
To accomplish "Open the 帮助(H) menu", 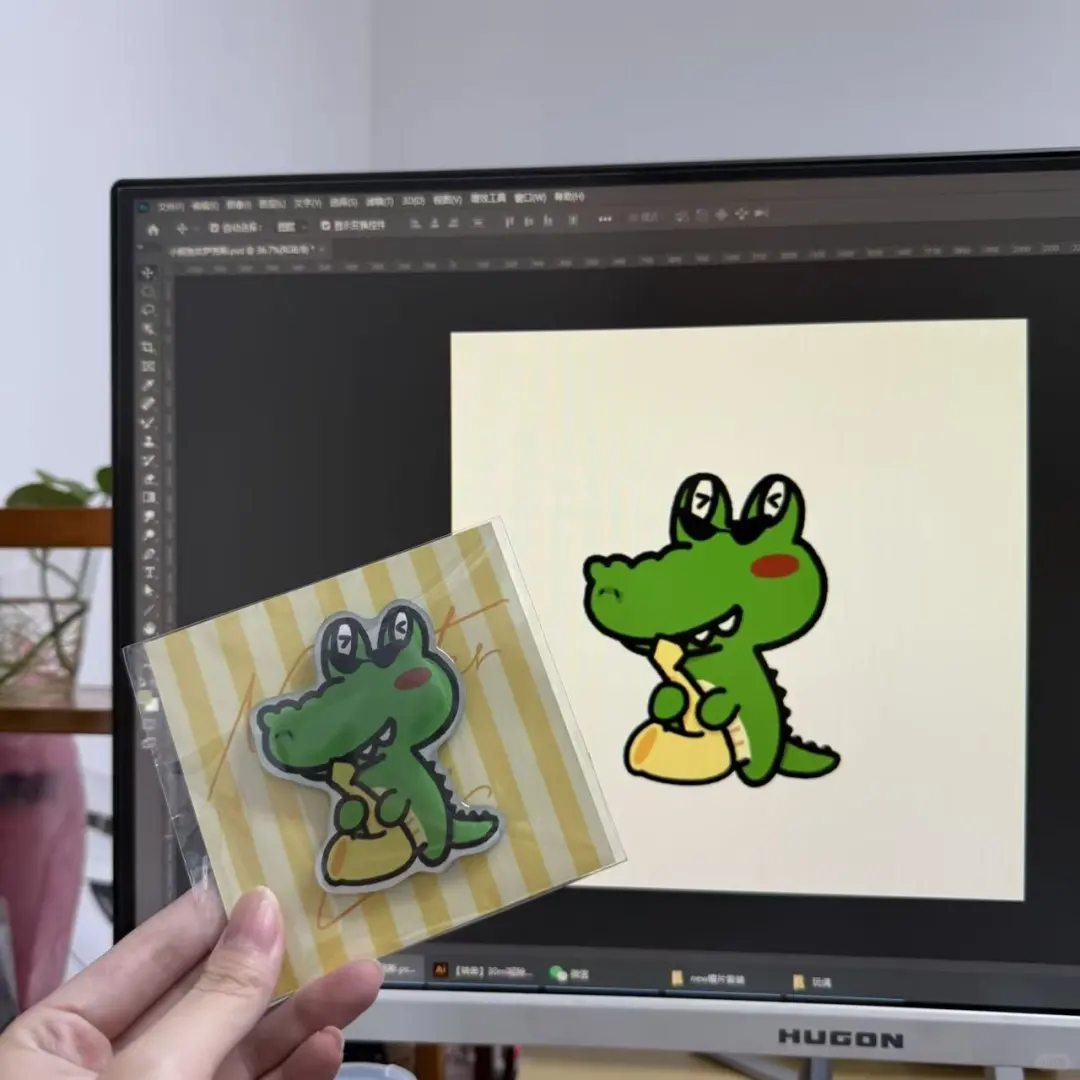I will coord(570,197).
